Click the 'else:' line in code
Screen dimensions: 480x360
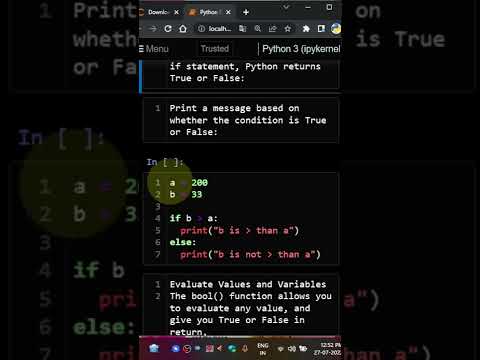click(183, 242)
